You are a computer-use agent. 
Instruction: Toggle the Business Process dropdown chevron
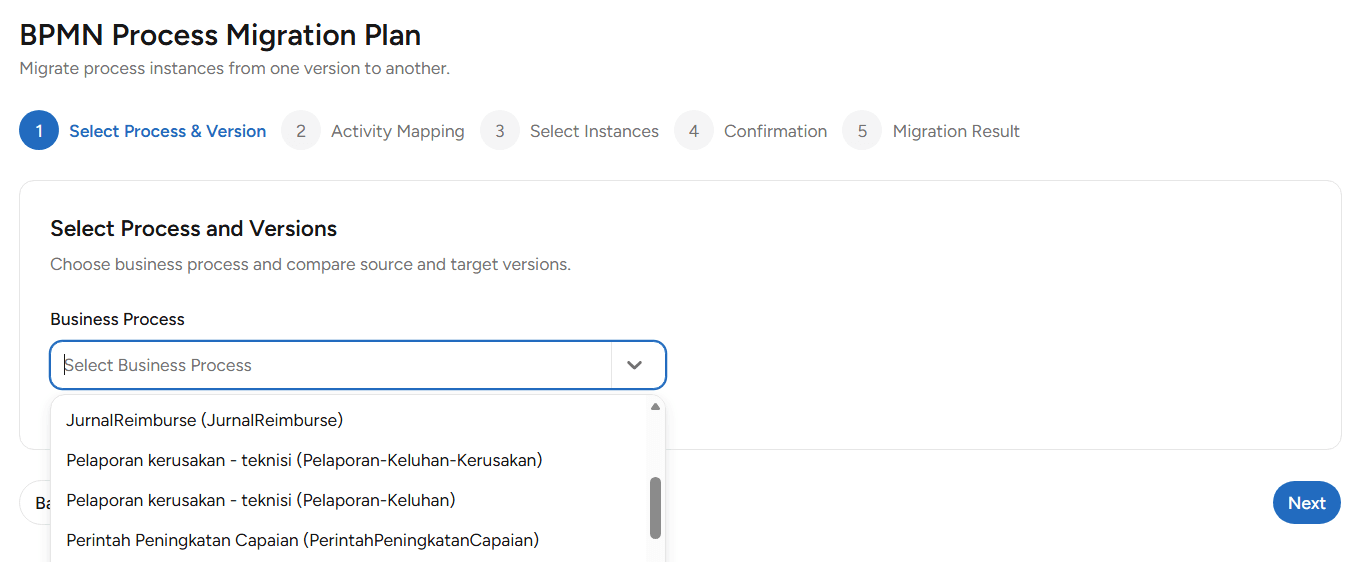pos(634,365)
